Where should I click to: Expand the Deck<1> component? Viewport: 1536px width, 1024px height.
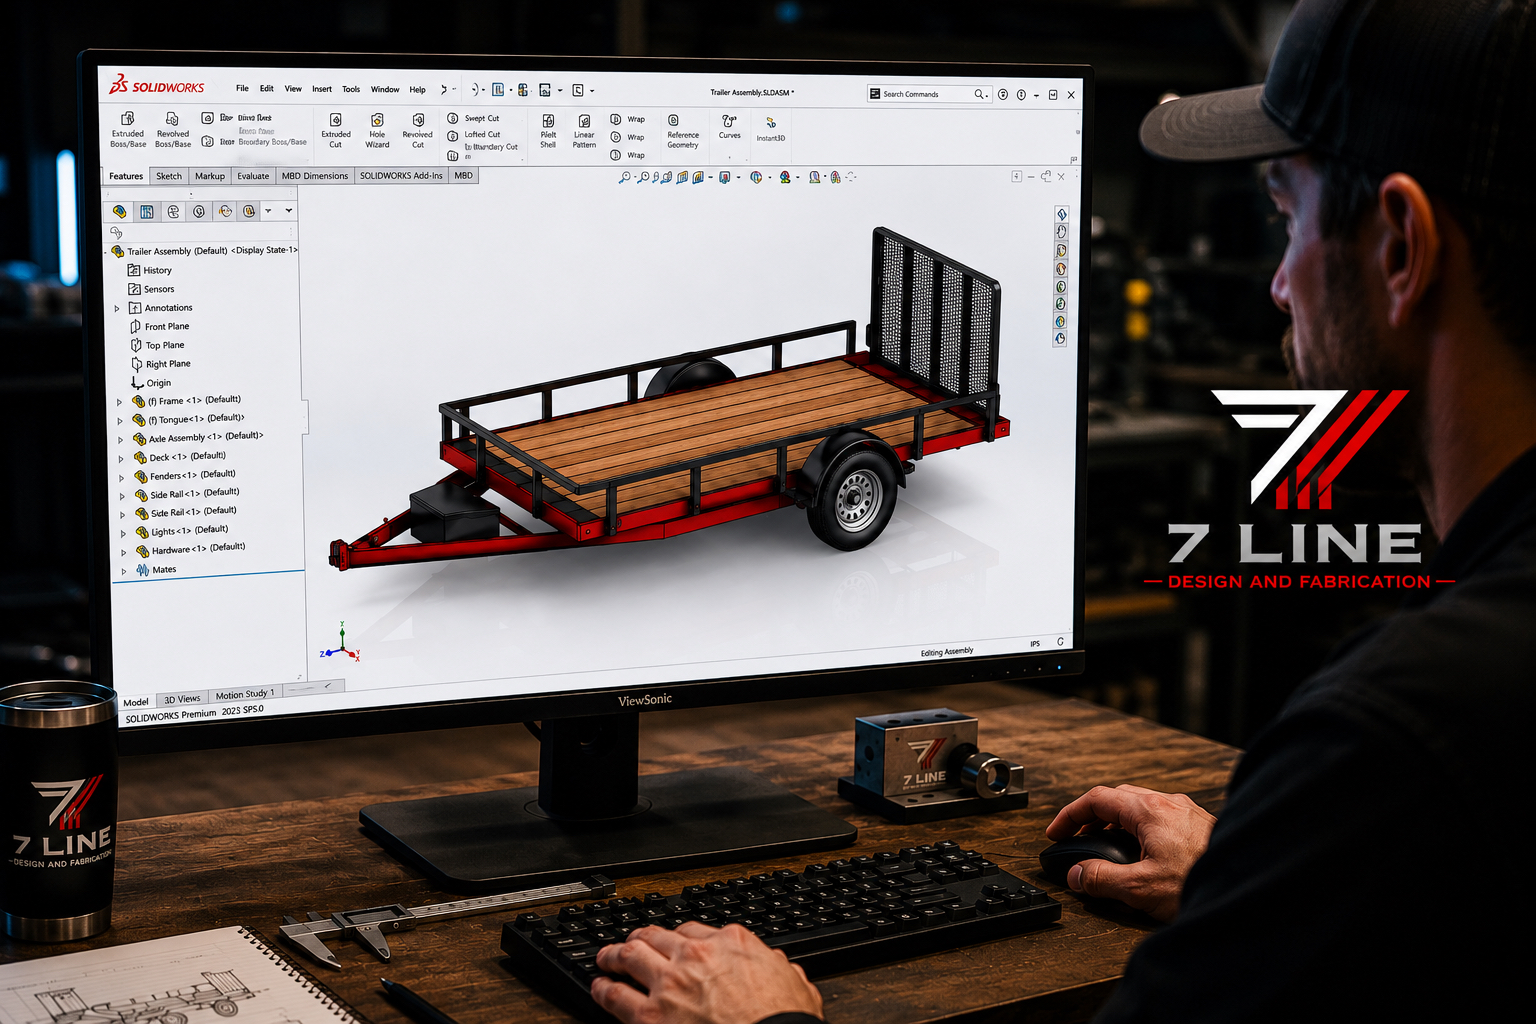tap(121, 459)
